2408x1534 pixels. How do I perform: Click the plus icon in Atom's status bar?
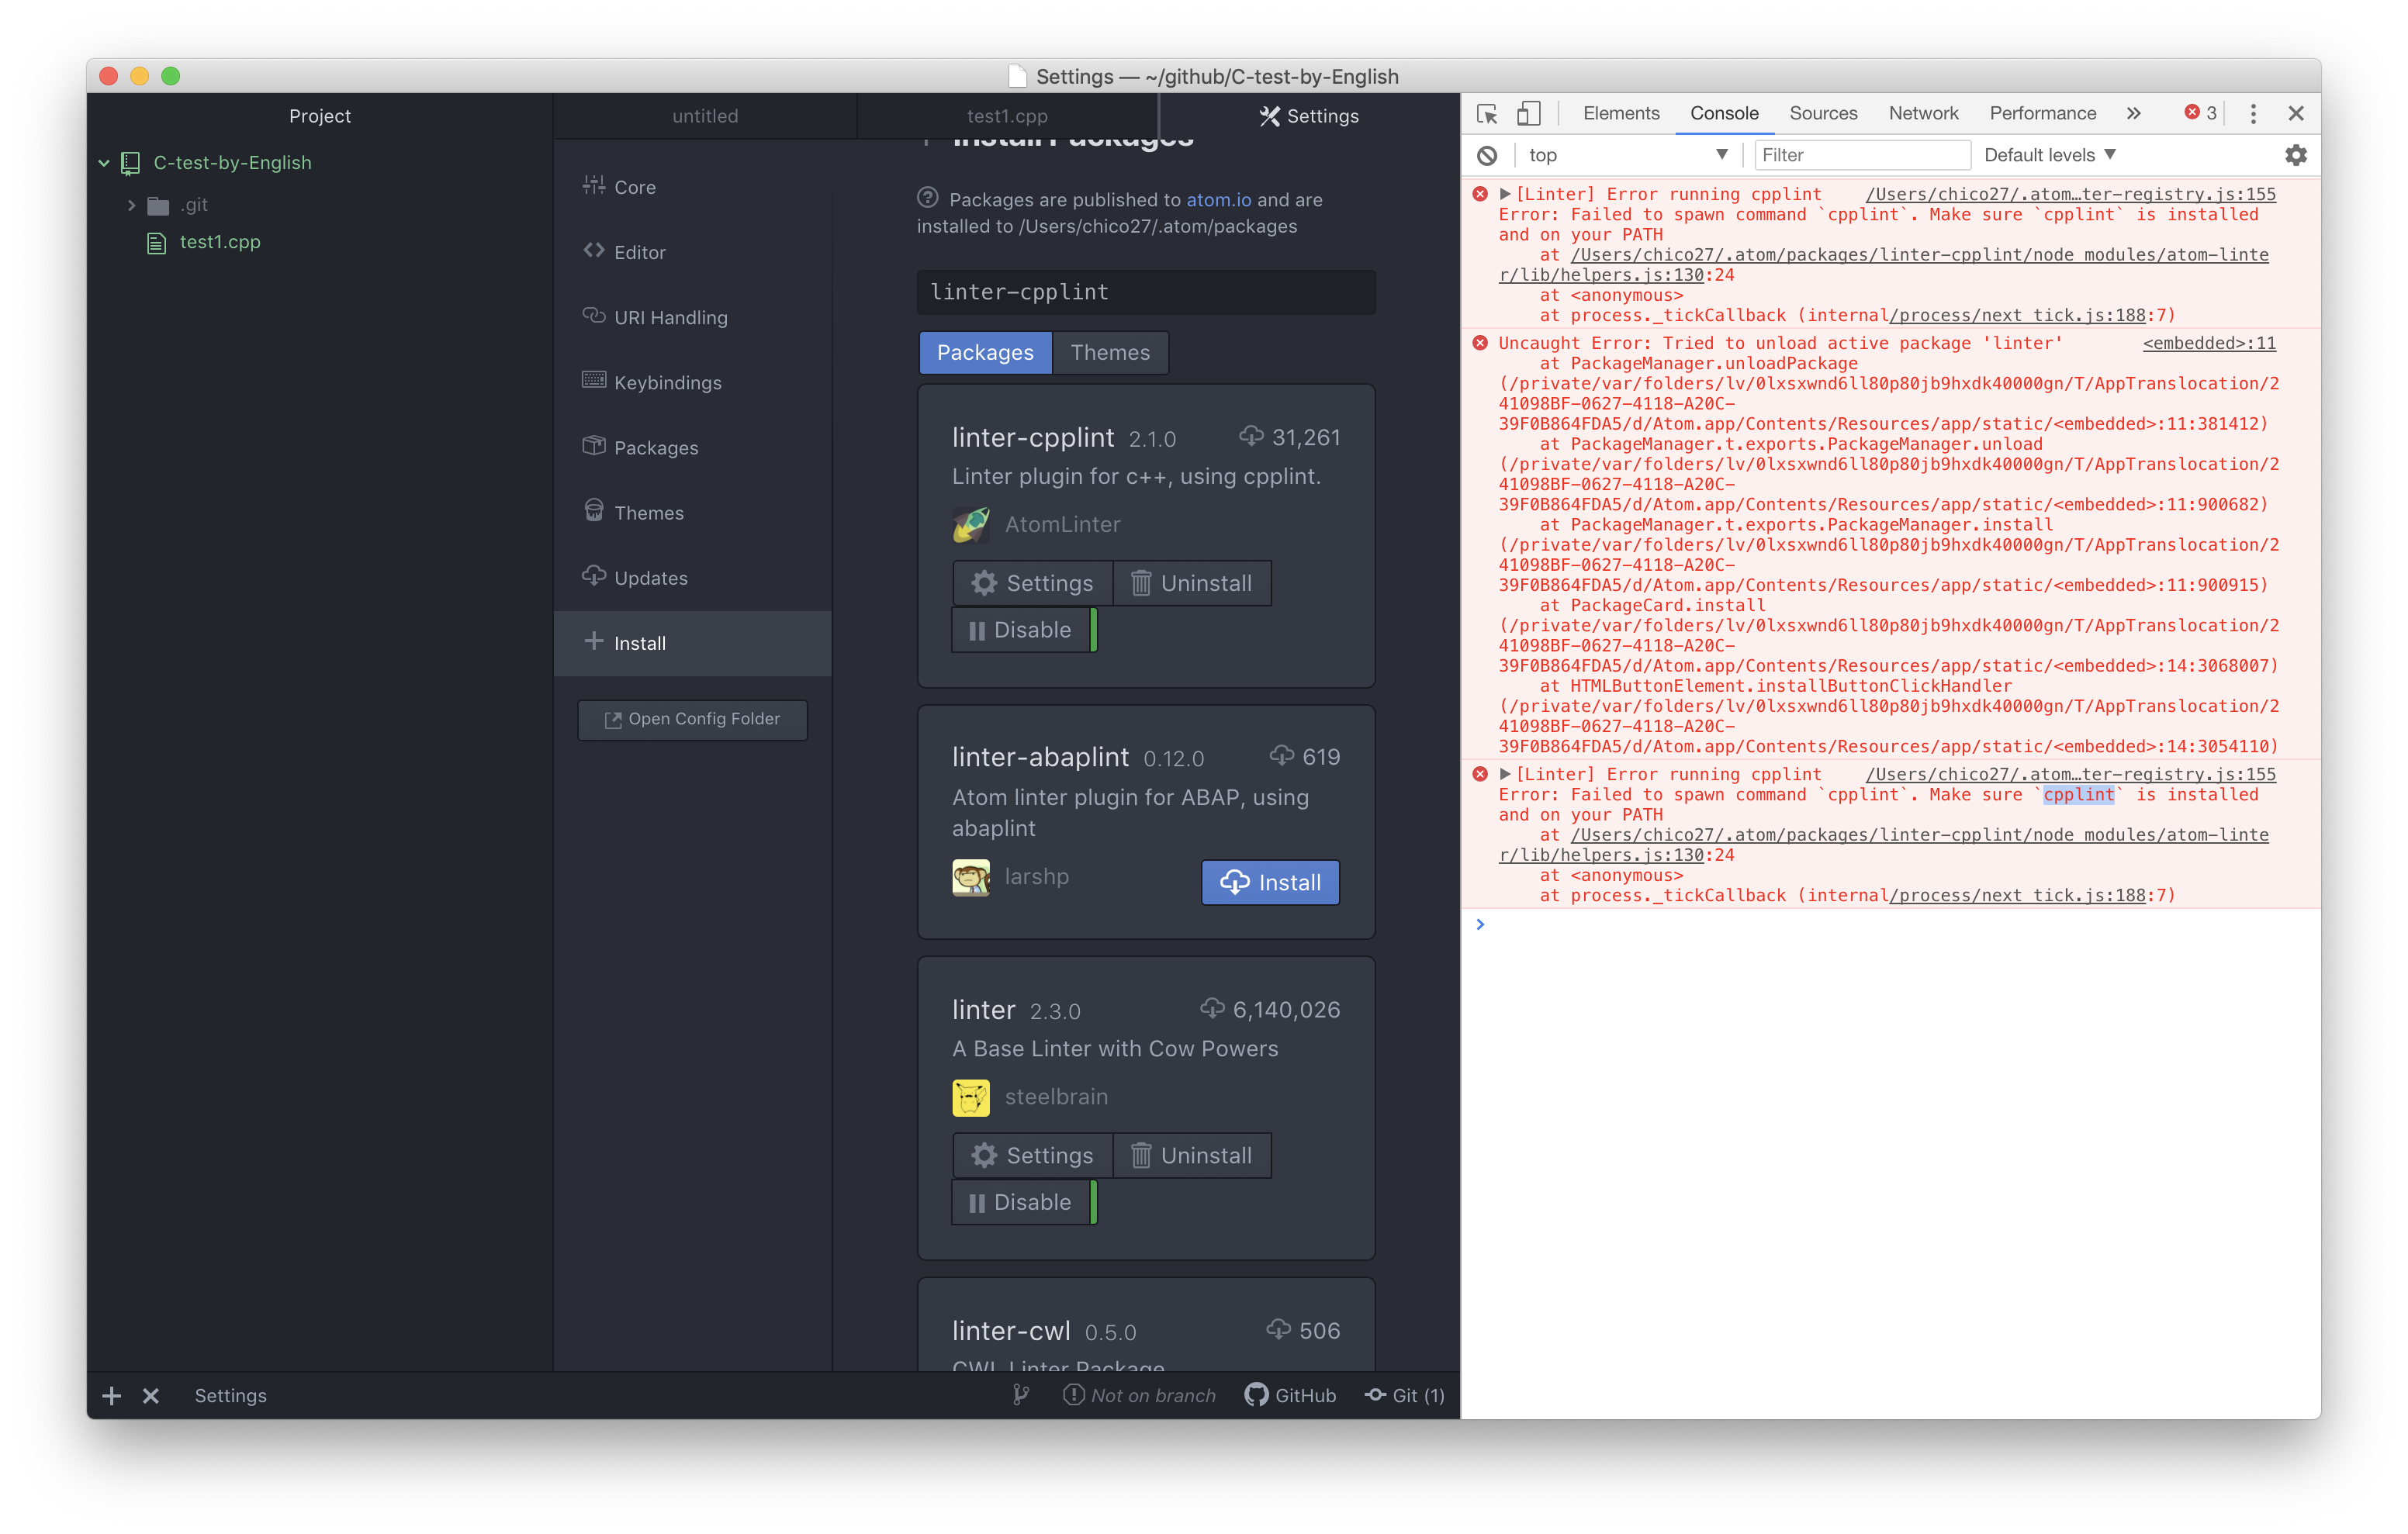click(x=111, y=1395)
